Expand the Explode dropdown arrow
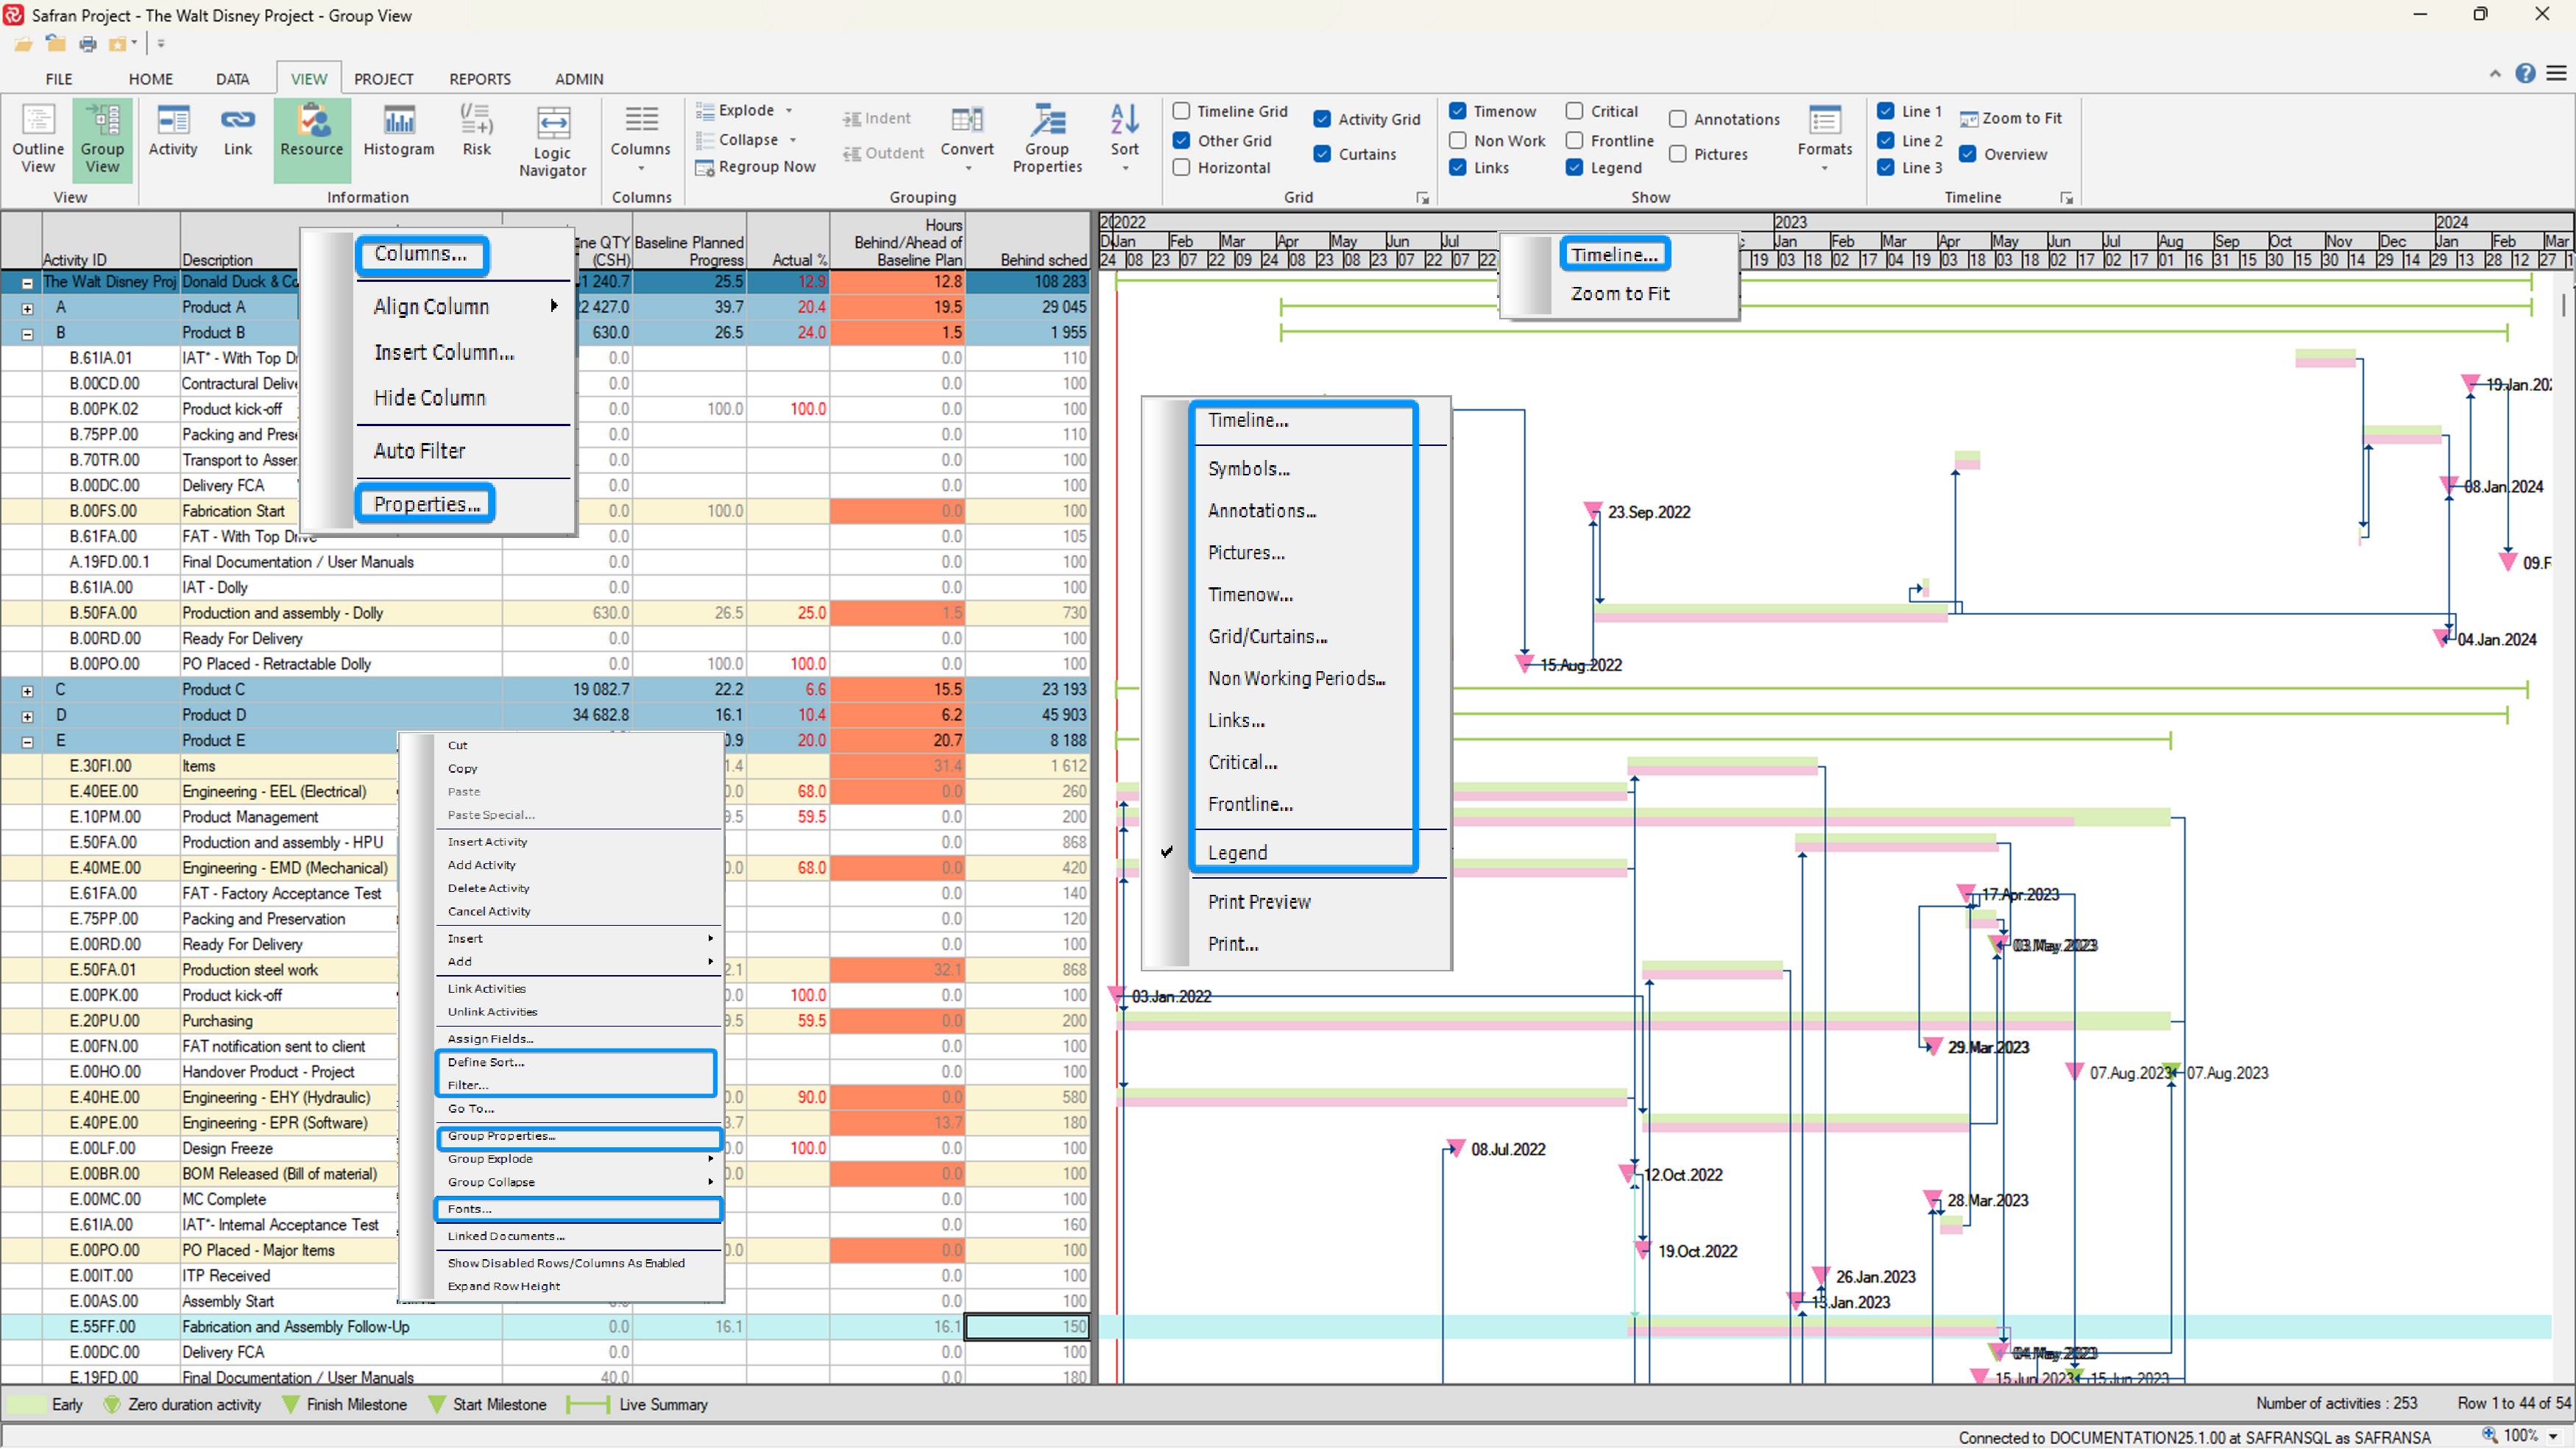 pos(789,111)
